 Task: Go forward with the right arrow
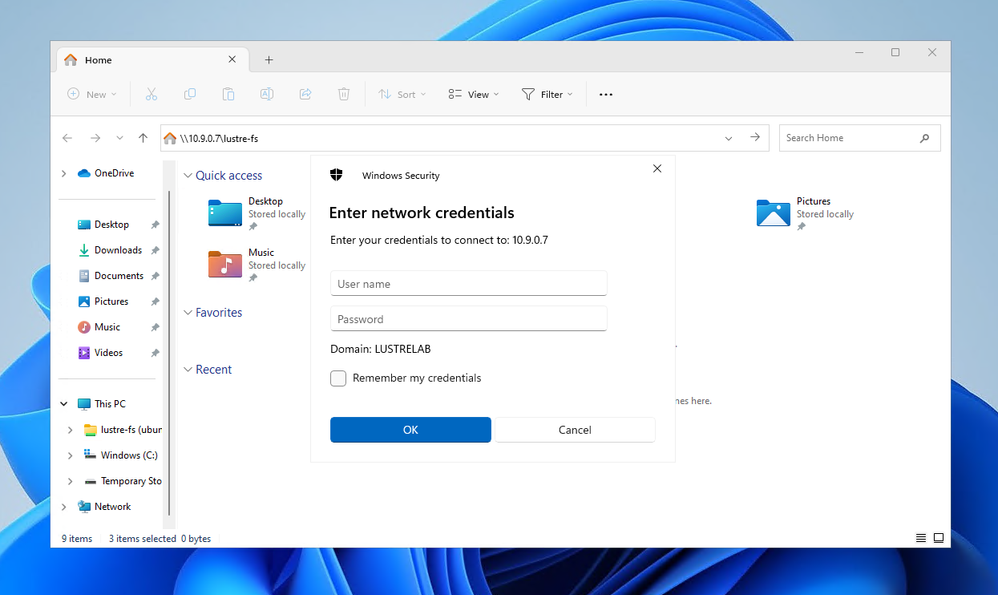[95, 137]
